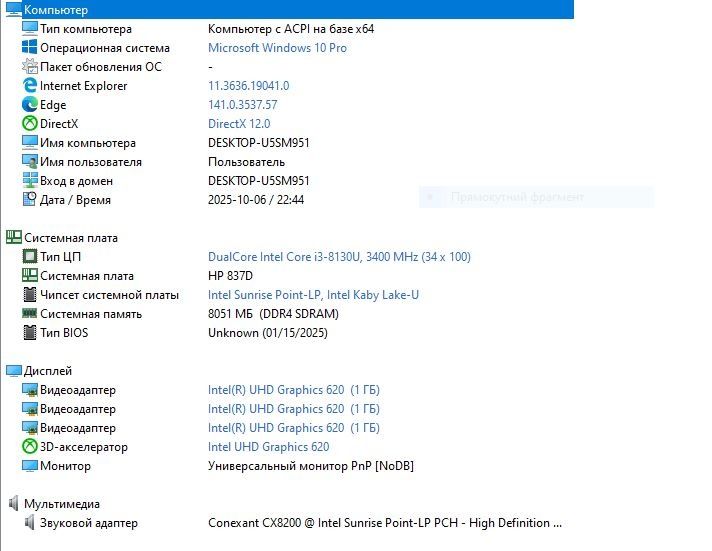This screenshot has height=551, width=712.
Task: Select the highlighted Компьютер header icon
Action: pyautogui.click(x=14, y=10)
